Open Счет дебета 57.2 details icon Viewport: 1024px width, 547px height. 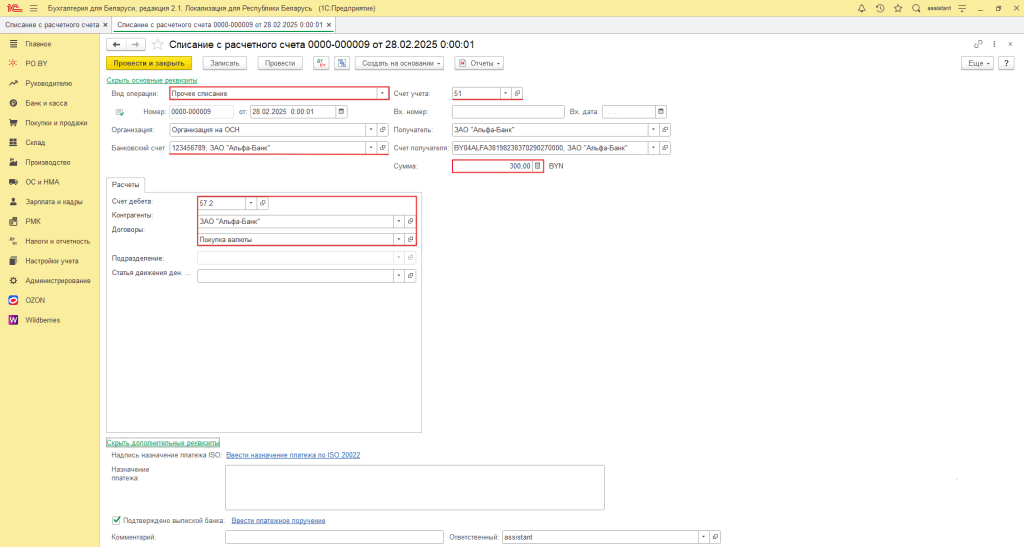[263, 203]
